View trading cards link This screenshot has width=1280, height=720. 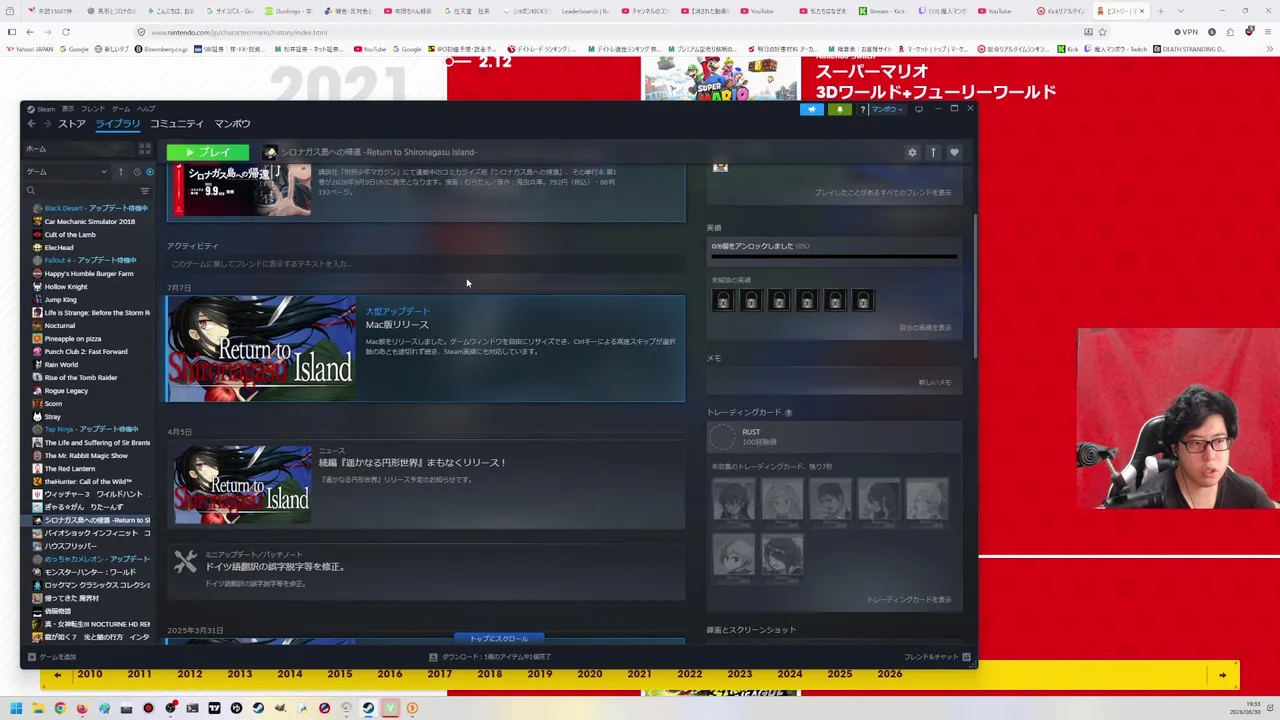[909, 600]
